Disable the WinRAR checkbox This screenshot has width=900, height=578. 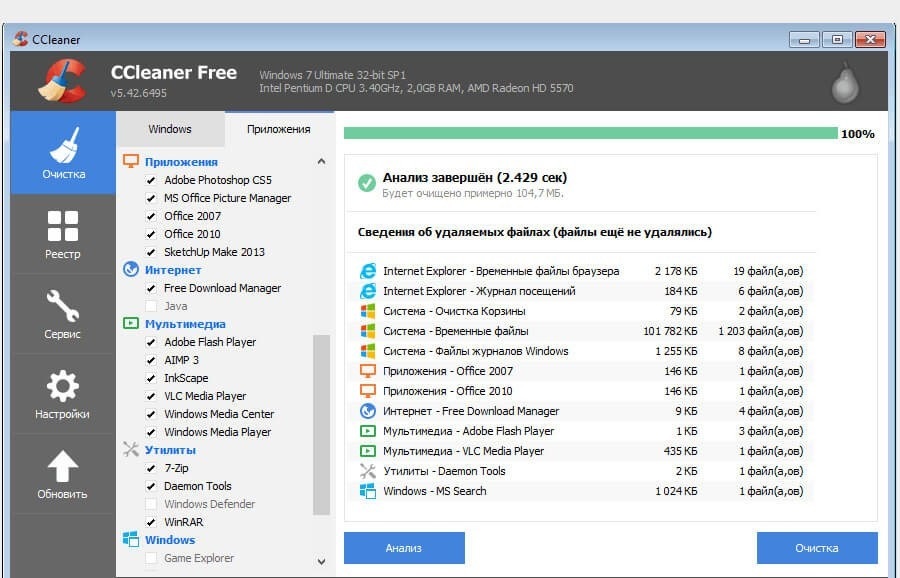tap(152, 523)
